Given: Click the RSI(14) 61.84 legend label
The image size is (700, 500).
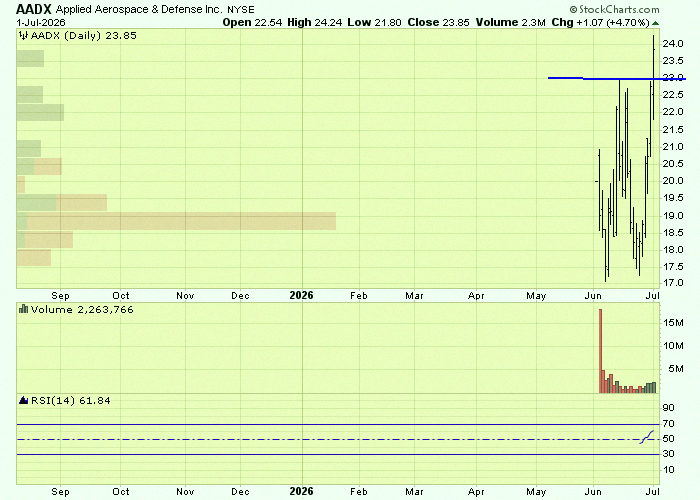Looking at the screenshot, I should 71,400.
